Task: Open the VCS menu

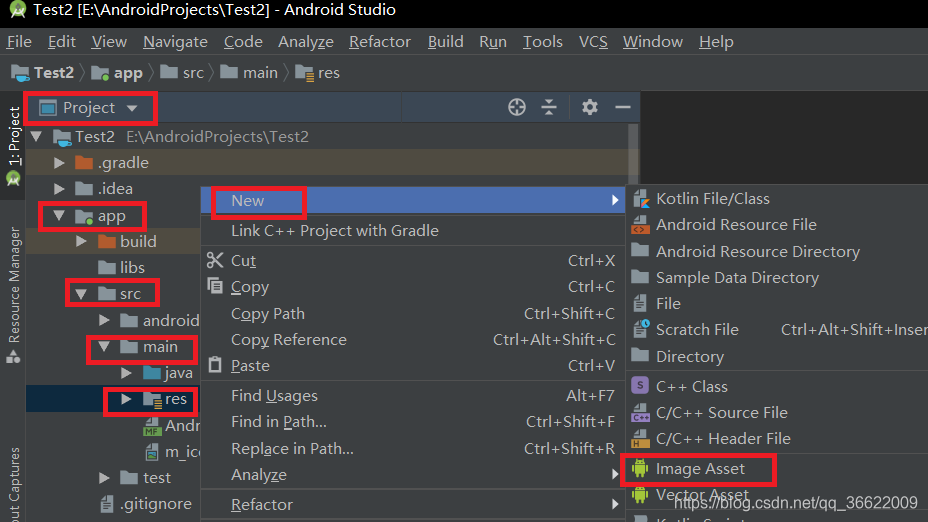Action: (593, 42)
